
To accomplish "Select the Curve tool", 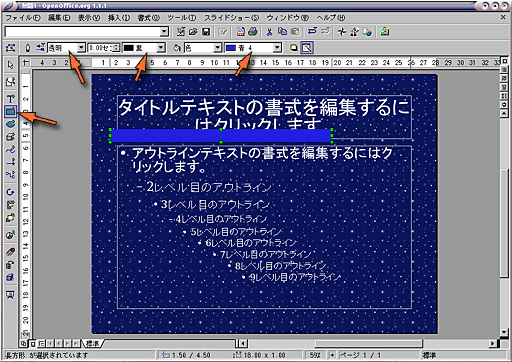I will coord(10,149).
